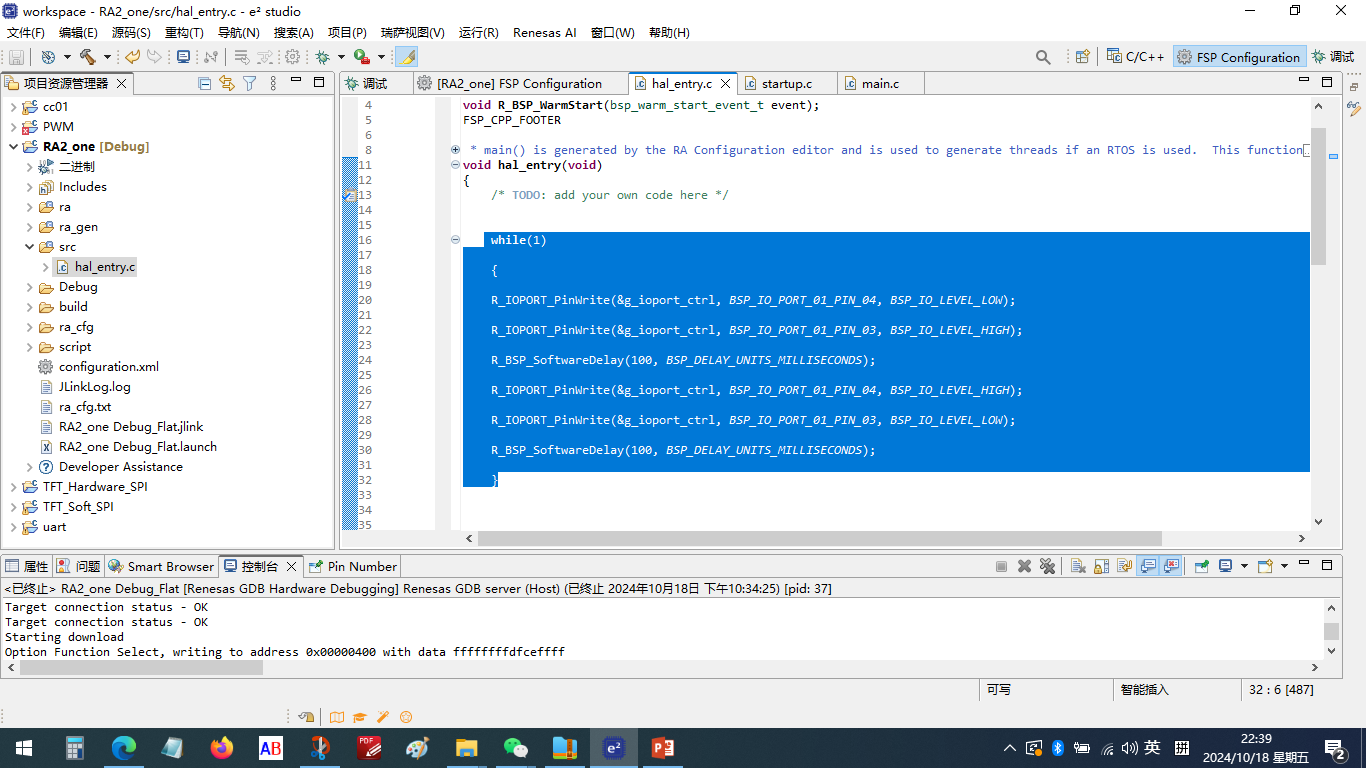The image size is (1366, 768).
Task: Switch to [RA2_one] FSP Configuration tab
Action: 519,84
